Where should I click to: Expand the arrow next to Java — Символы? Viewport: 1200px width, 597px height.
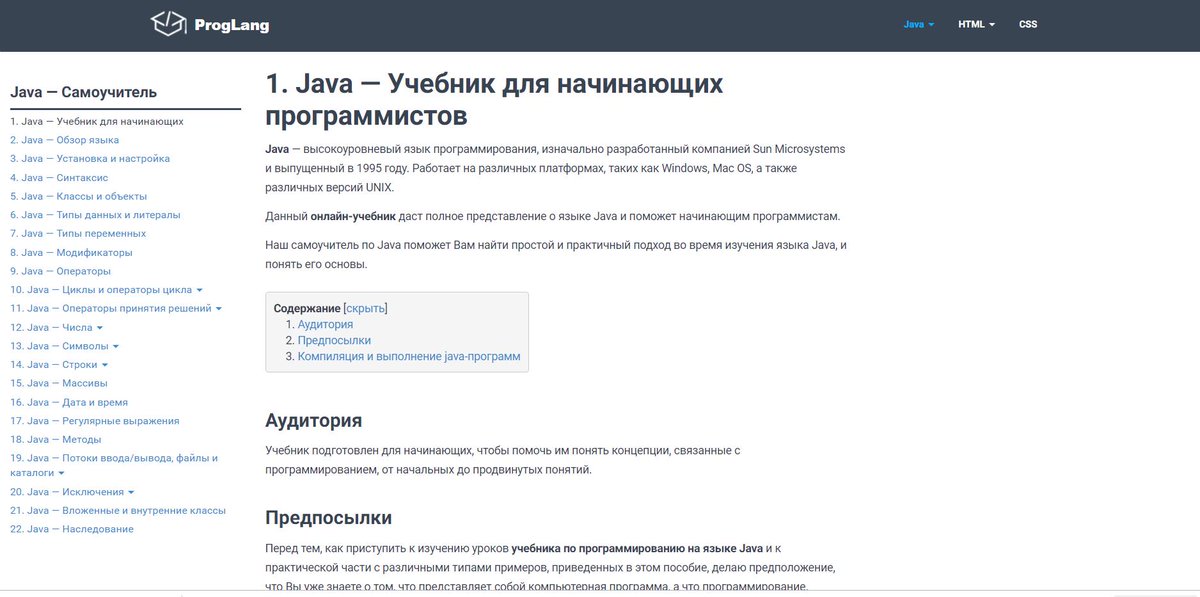click(x=116, y=346)
